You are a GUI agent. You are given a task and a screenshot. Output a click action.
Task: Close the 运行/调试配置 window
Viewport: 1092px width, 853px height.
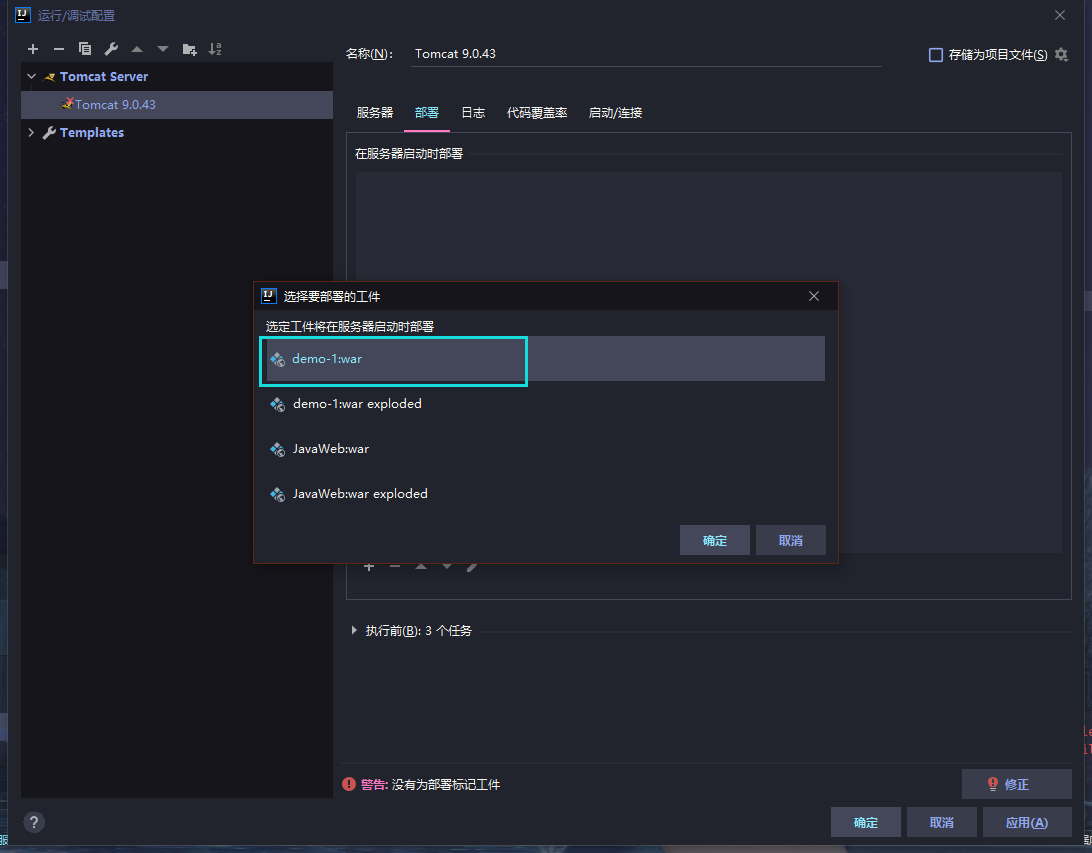(1060, 15)
